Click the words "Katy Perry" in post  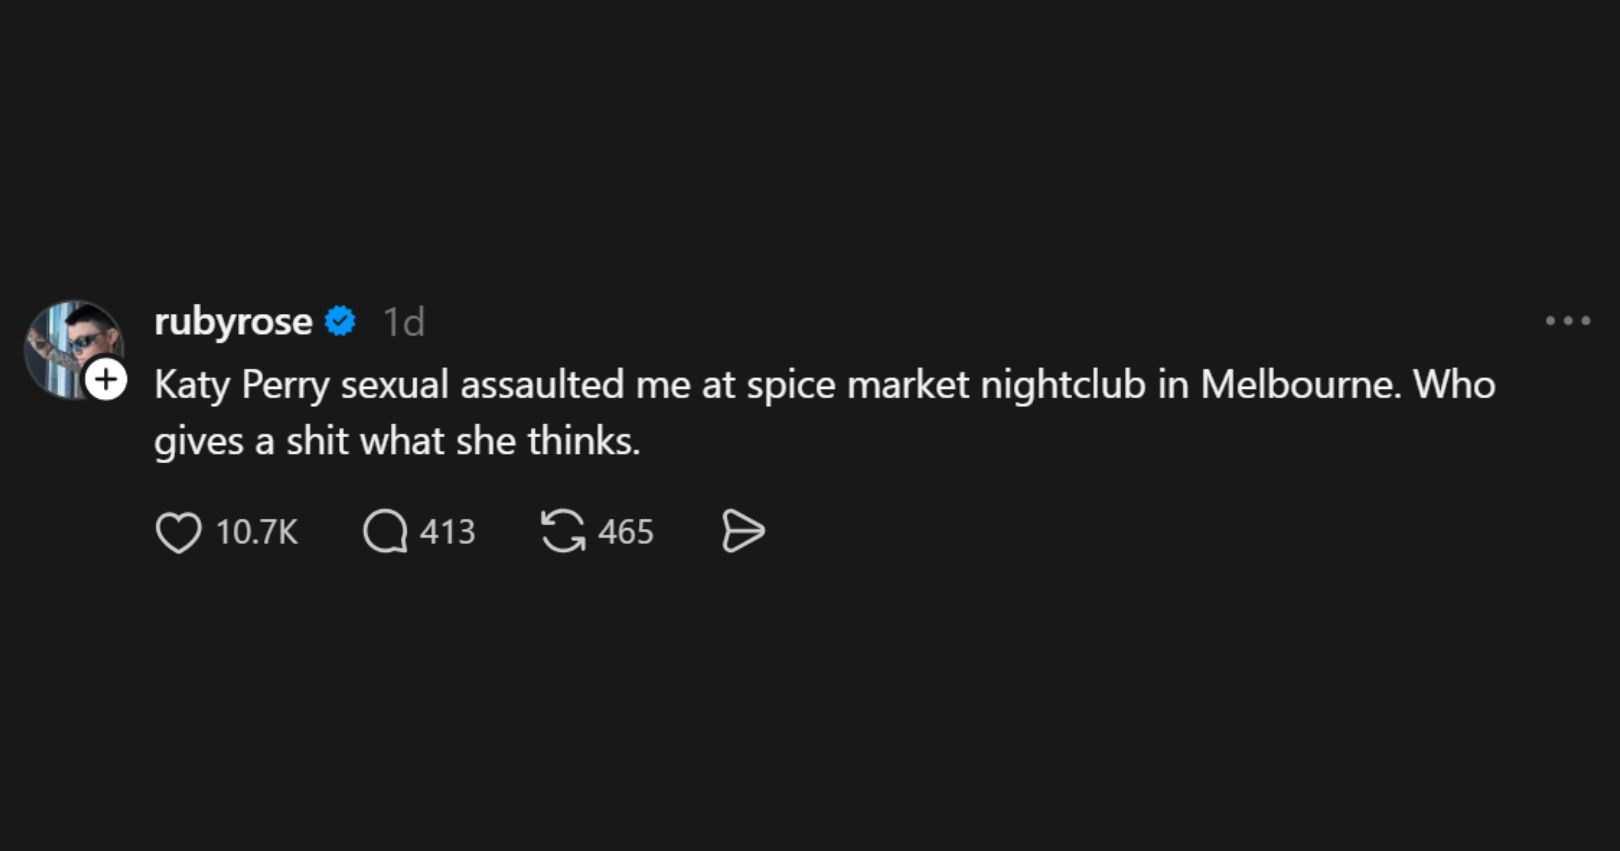(x=241, y=385)
